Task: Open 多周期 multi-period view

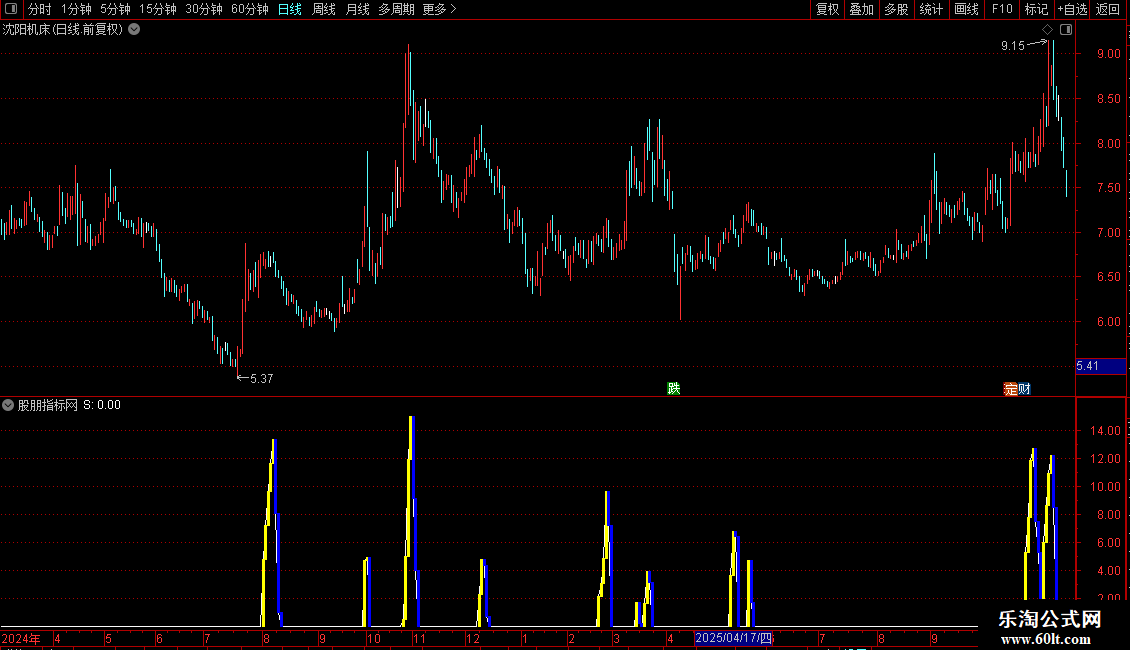Action: [x=396, y=9]
